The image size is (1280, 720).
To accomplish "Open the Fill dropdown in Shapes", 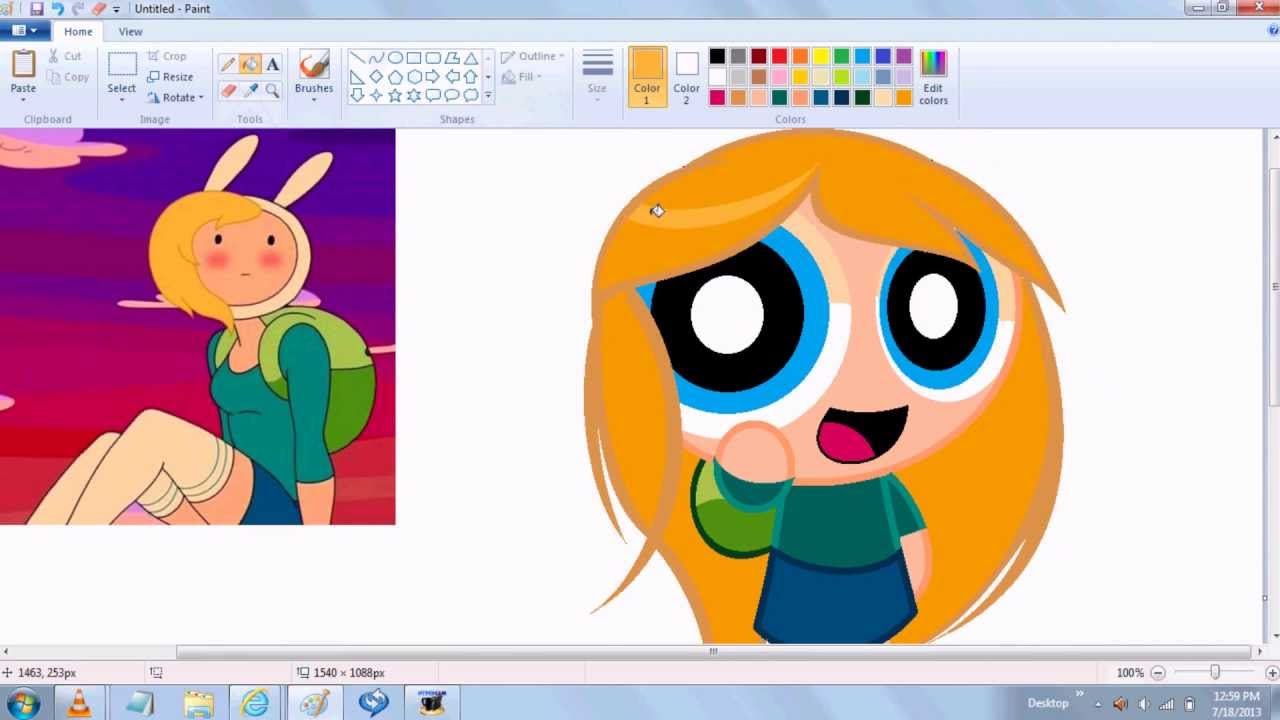I will click(x=522, y=77).
